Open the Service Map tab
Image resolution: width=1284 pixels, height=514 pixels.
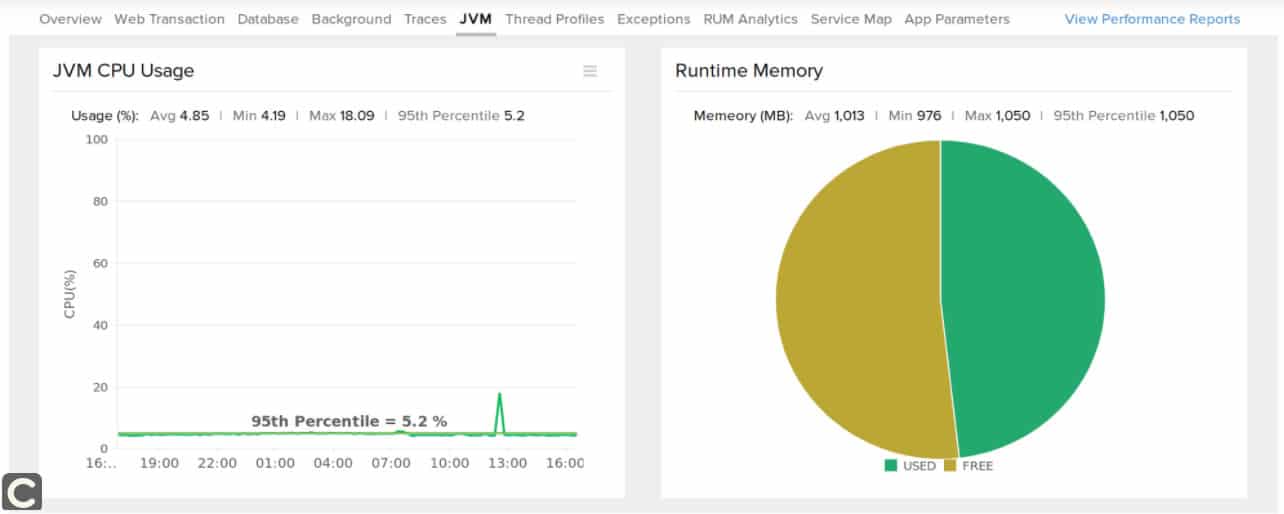851,19
